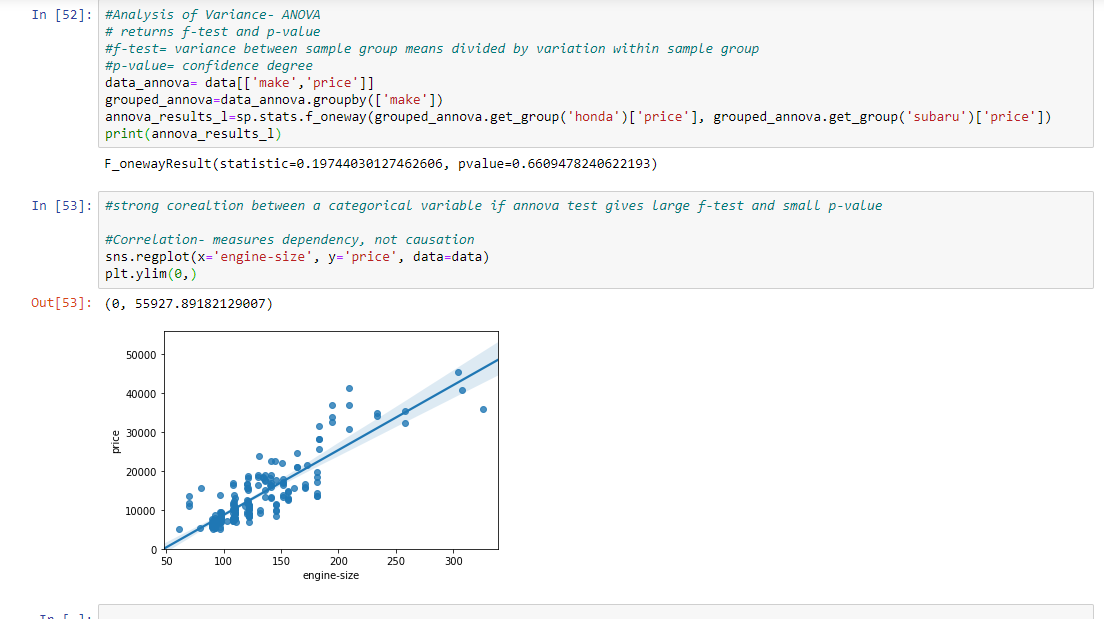Click the '#Correlation- measures dependency' comment line
This screenshot has height=619, width=1104.
[x=289, y=239]
